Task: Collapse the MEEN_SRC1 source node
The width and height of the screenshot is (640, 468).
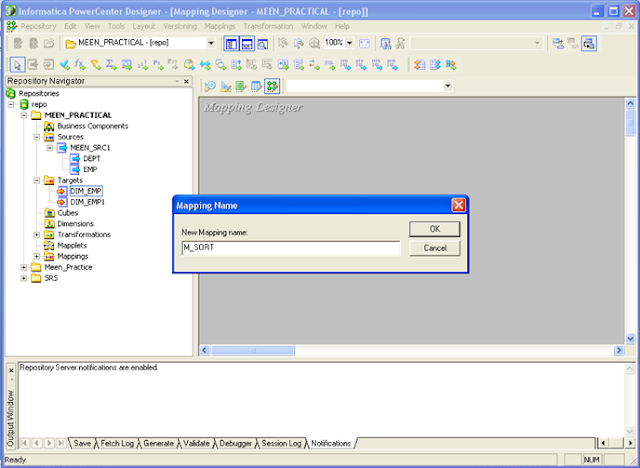Action: coord(49,148)
